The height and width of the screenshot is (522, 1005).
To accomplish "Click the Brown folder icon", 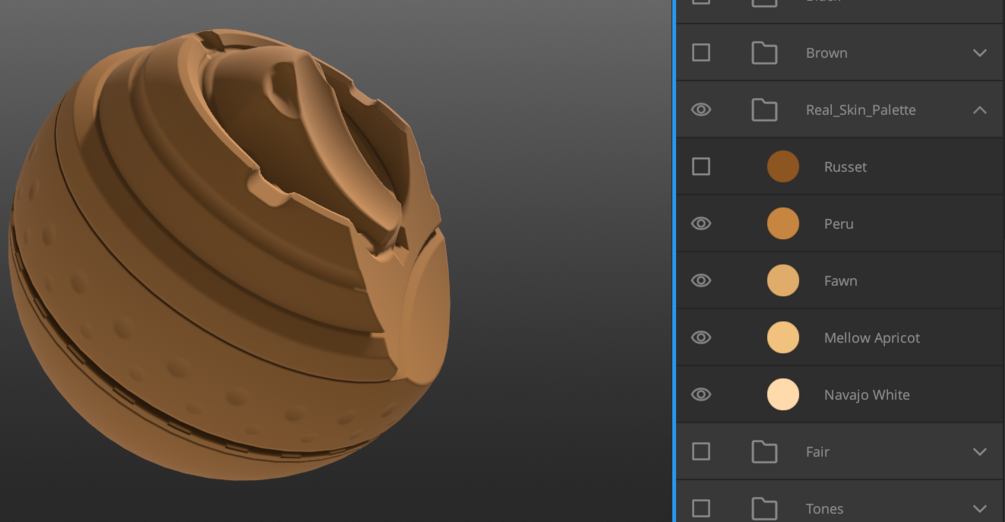I will 764,53.
